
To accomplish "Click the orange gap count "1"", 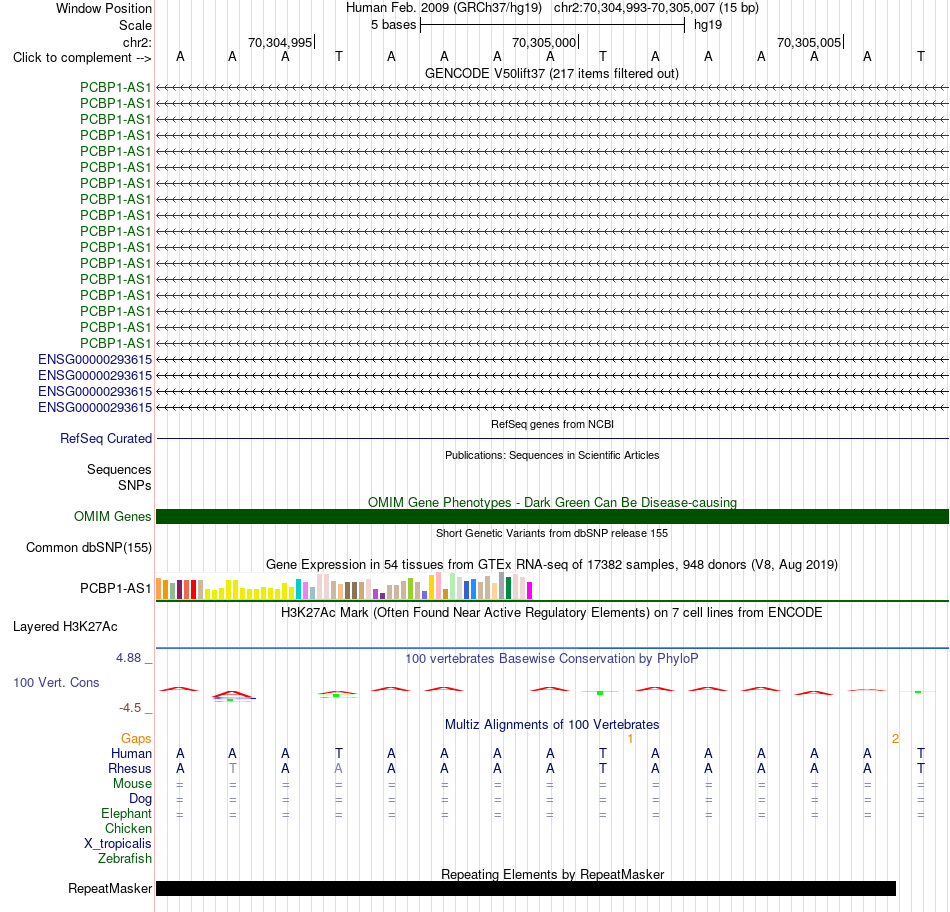I will point(630,738).
